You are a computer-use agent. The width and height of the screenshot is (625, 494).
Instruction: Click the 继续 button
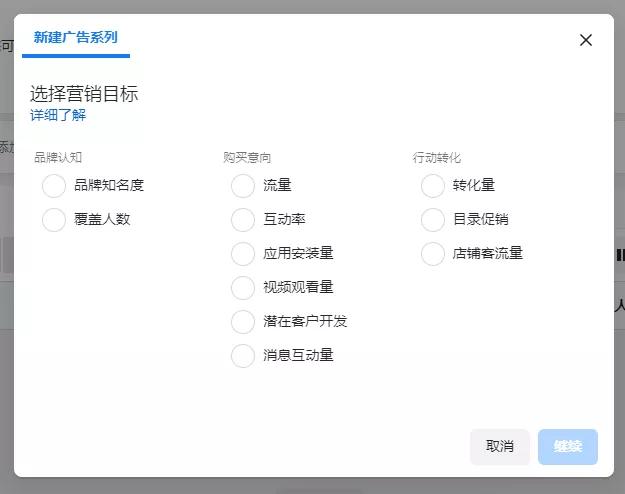point(568,447)
